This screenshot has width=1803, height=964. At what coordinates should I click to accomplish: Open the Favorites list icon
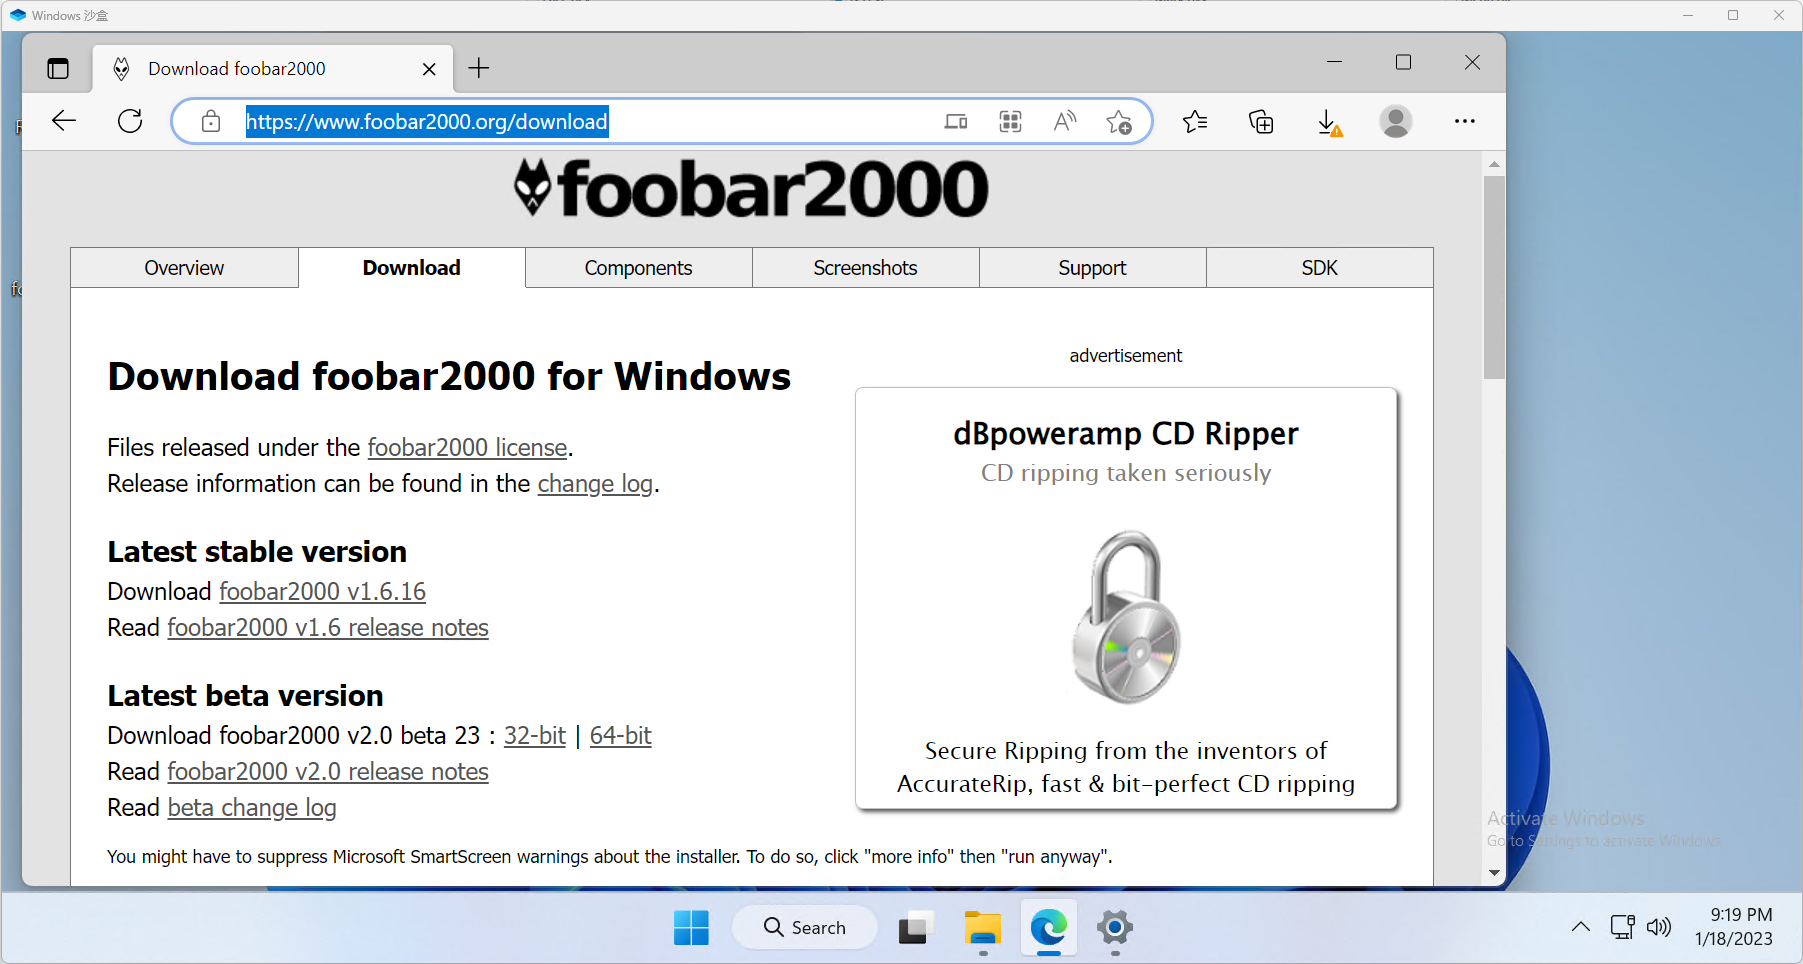tap(1195, 122)
